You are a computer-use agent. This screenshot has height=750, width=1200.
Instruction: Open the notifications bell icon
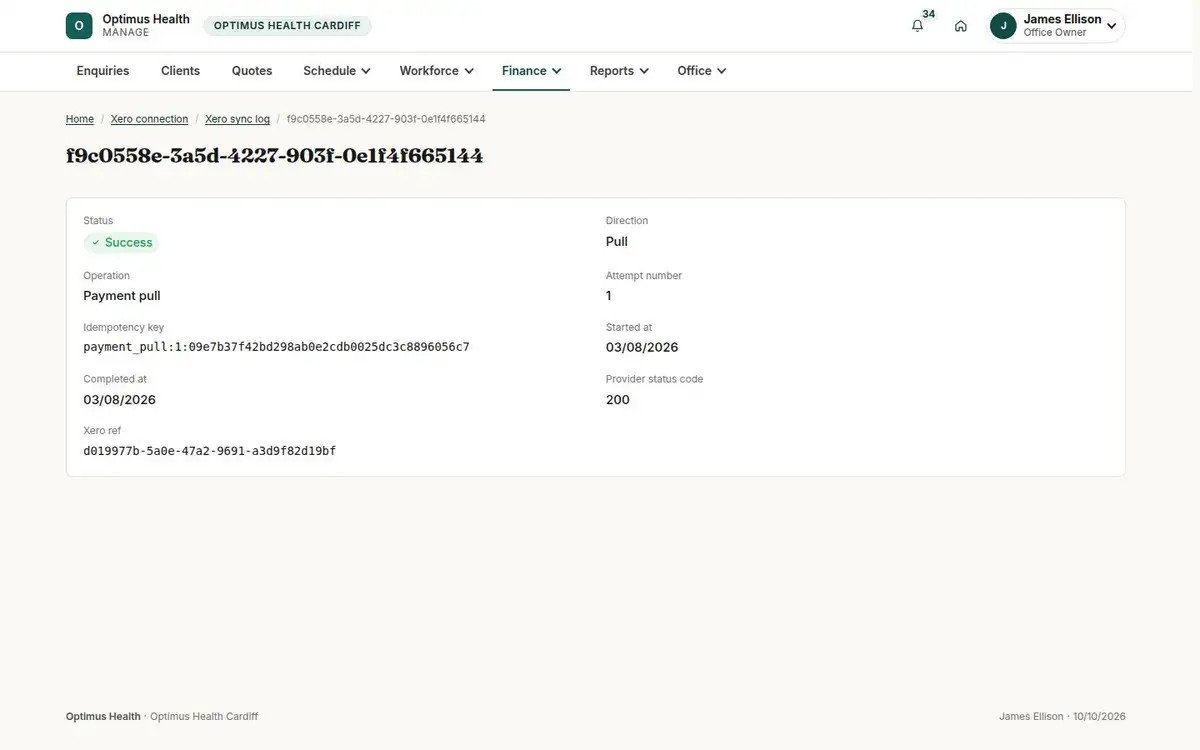917,26
